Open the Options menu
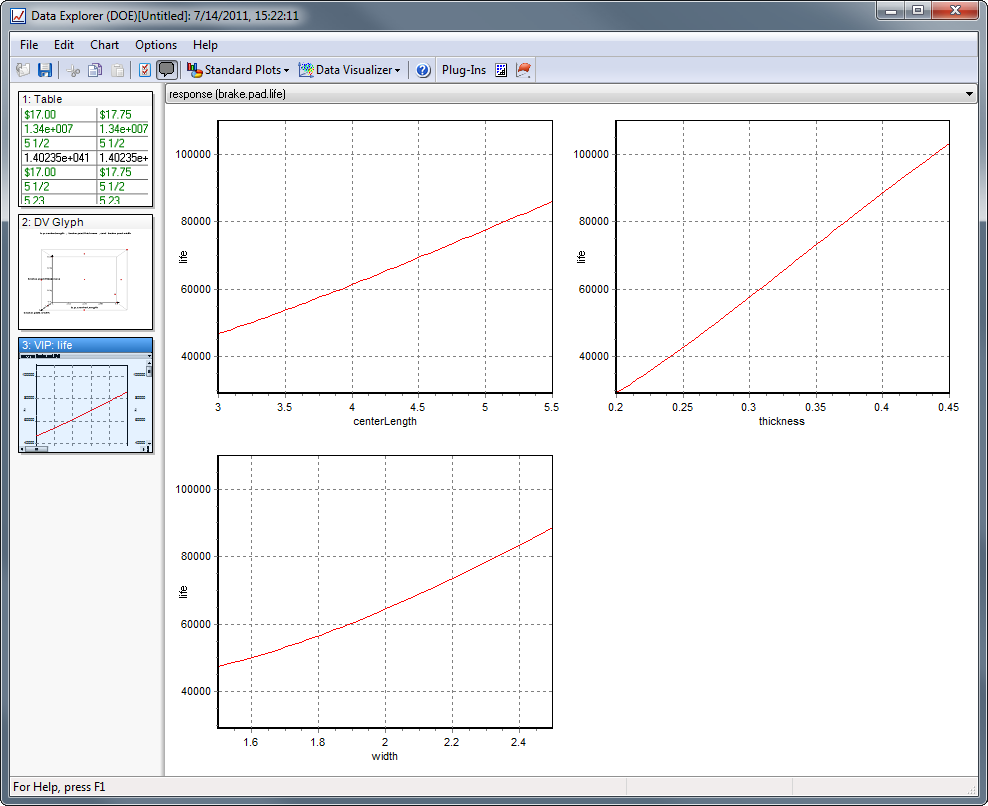Viewport: 988px width, 806px height. 156,45
